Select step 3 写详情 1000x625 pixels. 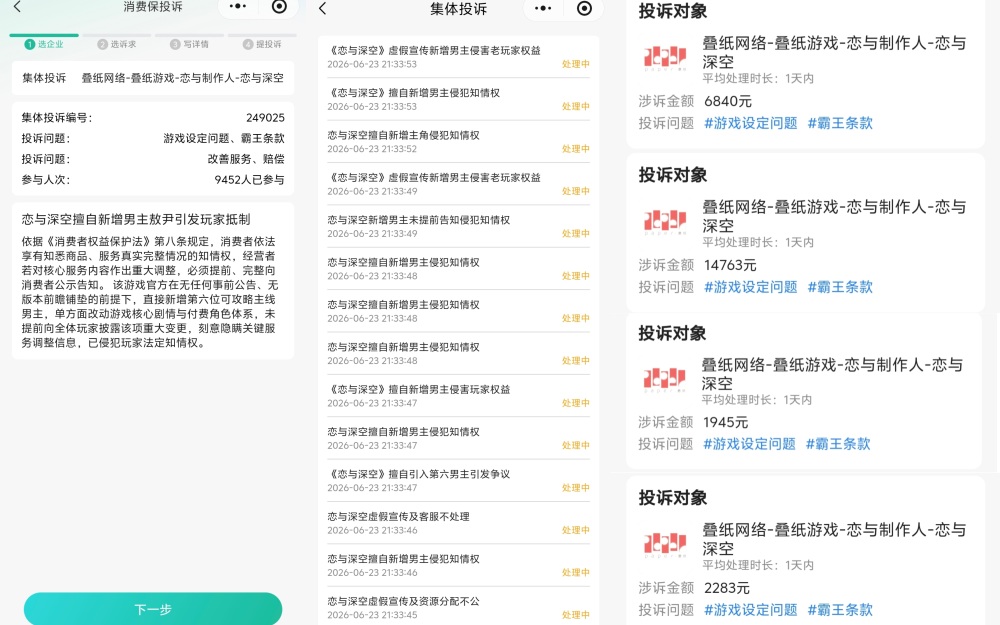(x=189, y=44)
